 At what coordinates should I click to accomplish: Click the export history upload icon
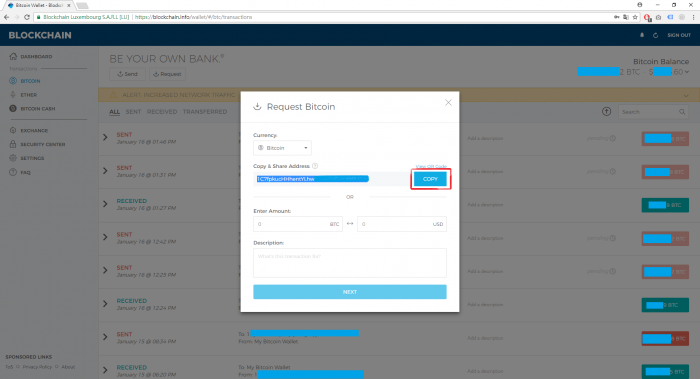coord(606,112)
